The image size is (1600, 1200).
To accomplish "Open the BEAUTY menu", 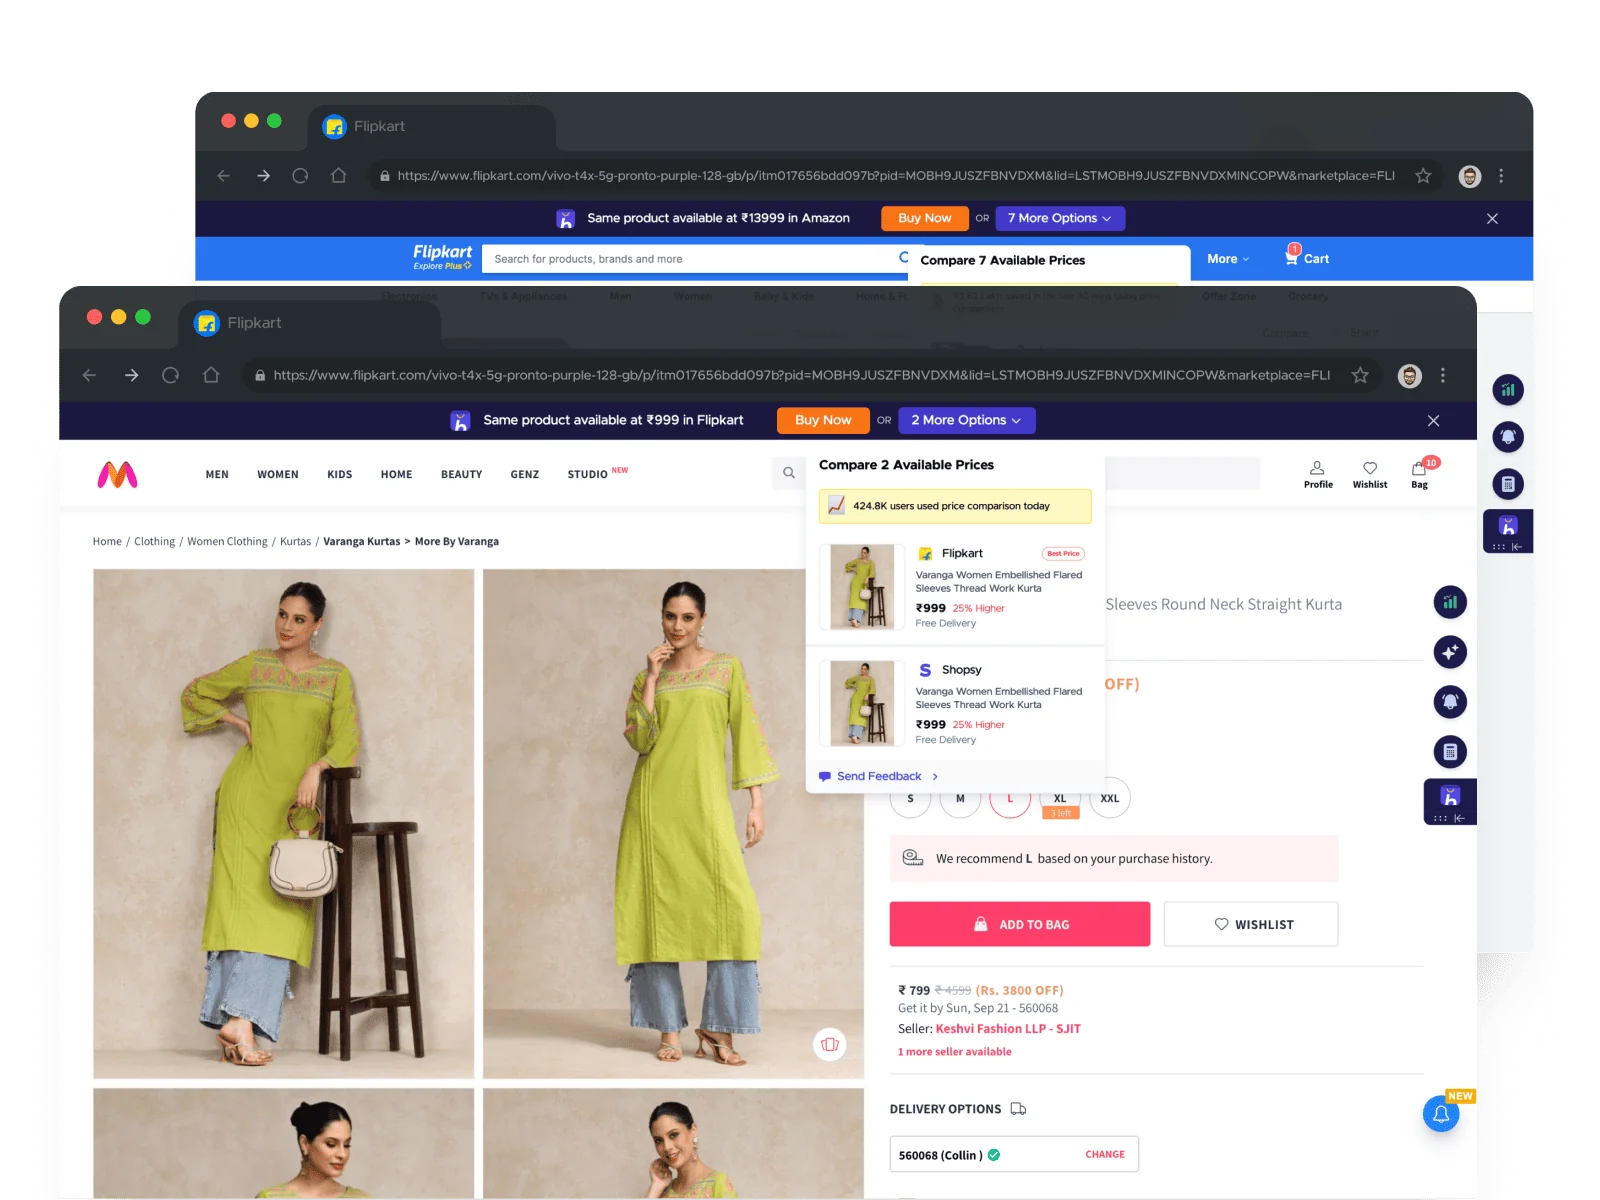I will (462, 475).
